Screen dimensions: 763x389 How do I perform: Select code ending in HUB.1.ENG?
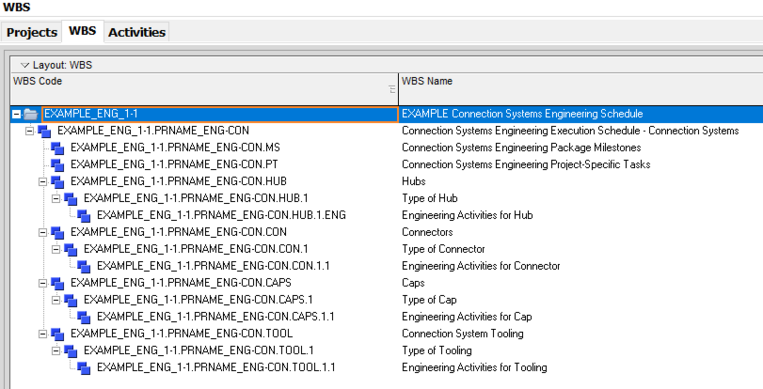coord(221,215)
